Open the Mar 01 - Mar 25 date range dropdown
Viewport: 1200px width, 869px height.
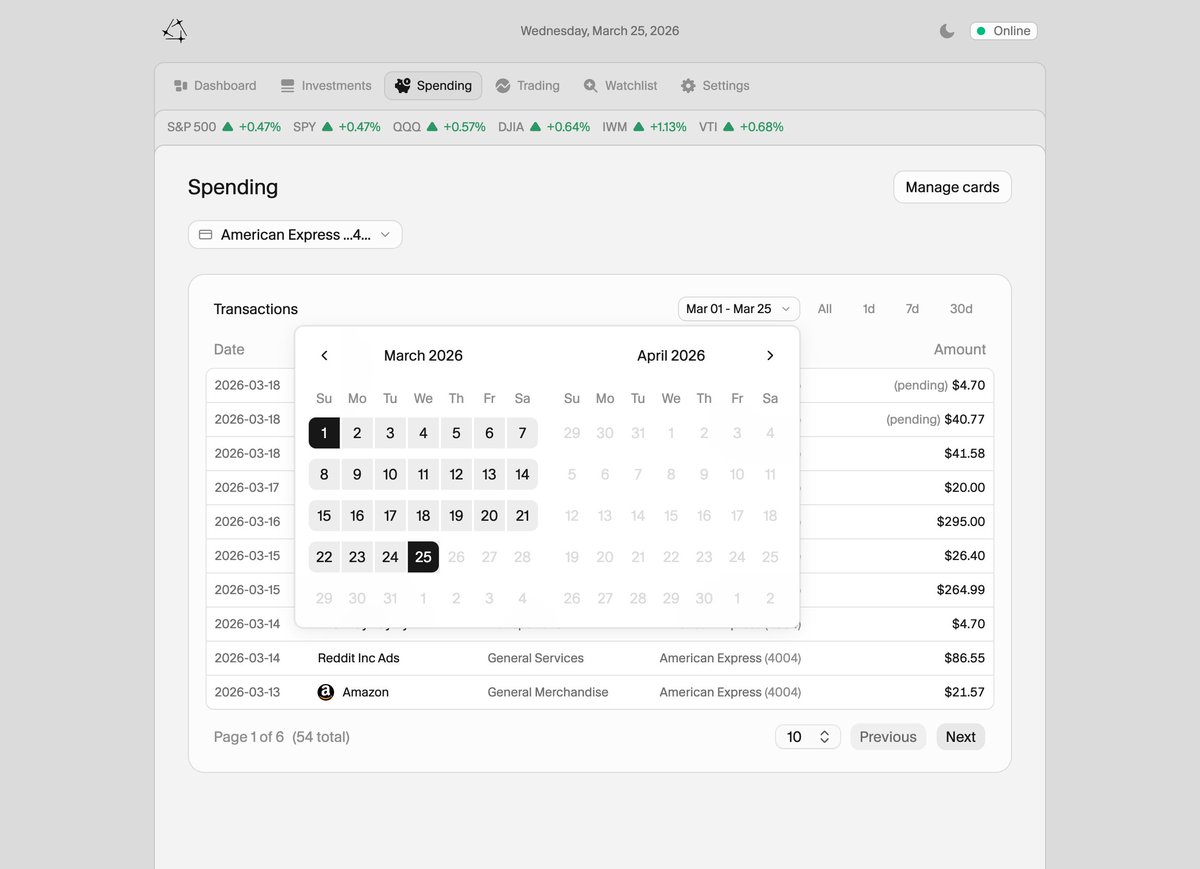click(x=739, y=309)
